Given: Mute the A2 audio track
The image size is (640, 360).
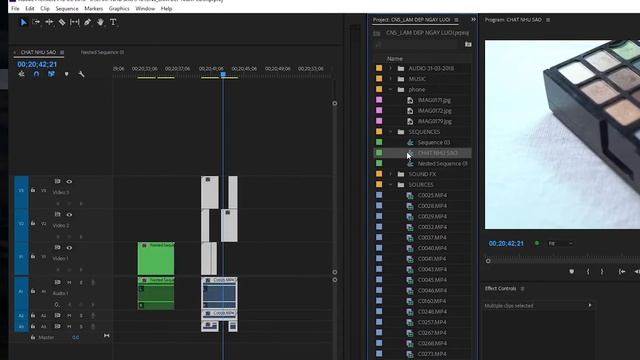Looking at the screenshot, I should pos(69,316).
